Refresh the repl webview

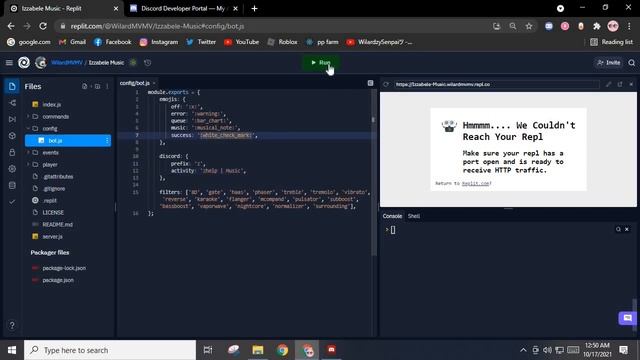(386, 84)
